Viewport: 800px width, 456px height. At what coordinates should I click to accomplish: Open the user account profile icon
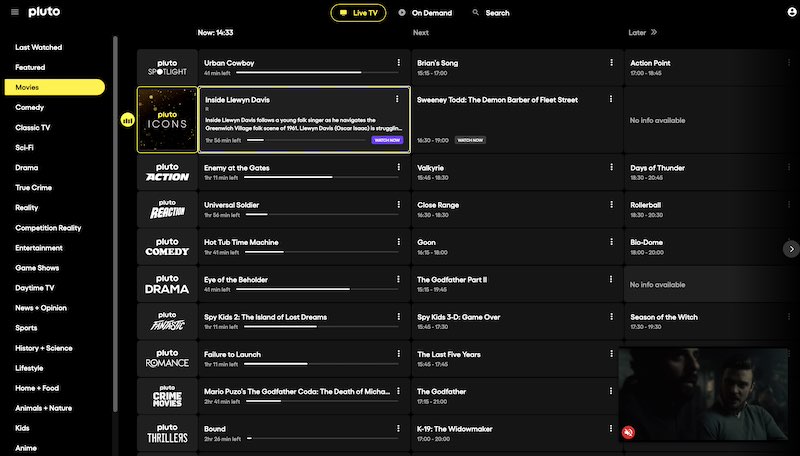792,12
